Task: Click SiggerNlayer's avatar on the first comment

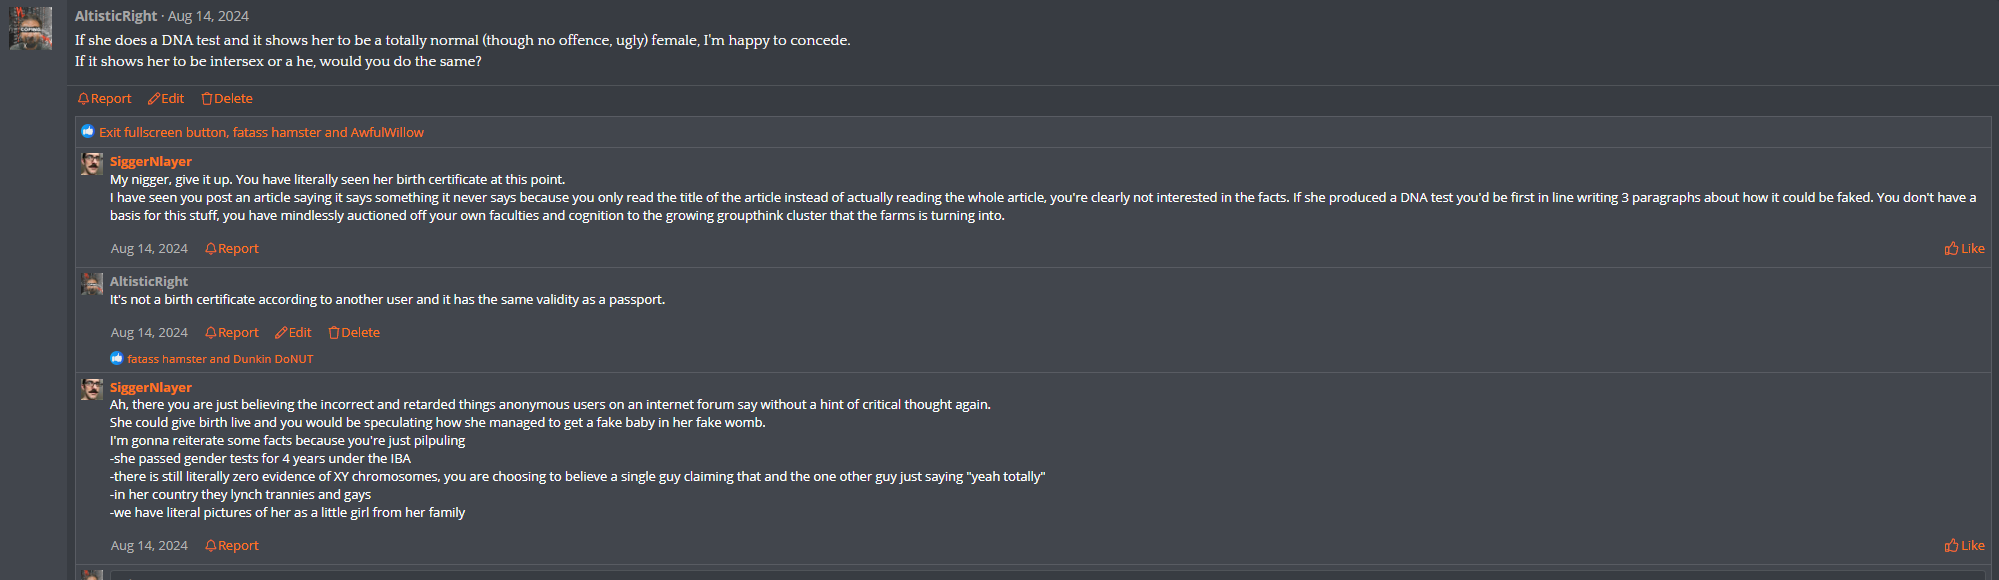Action: point(92,164)
